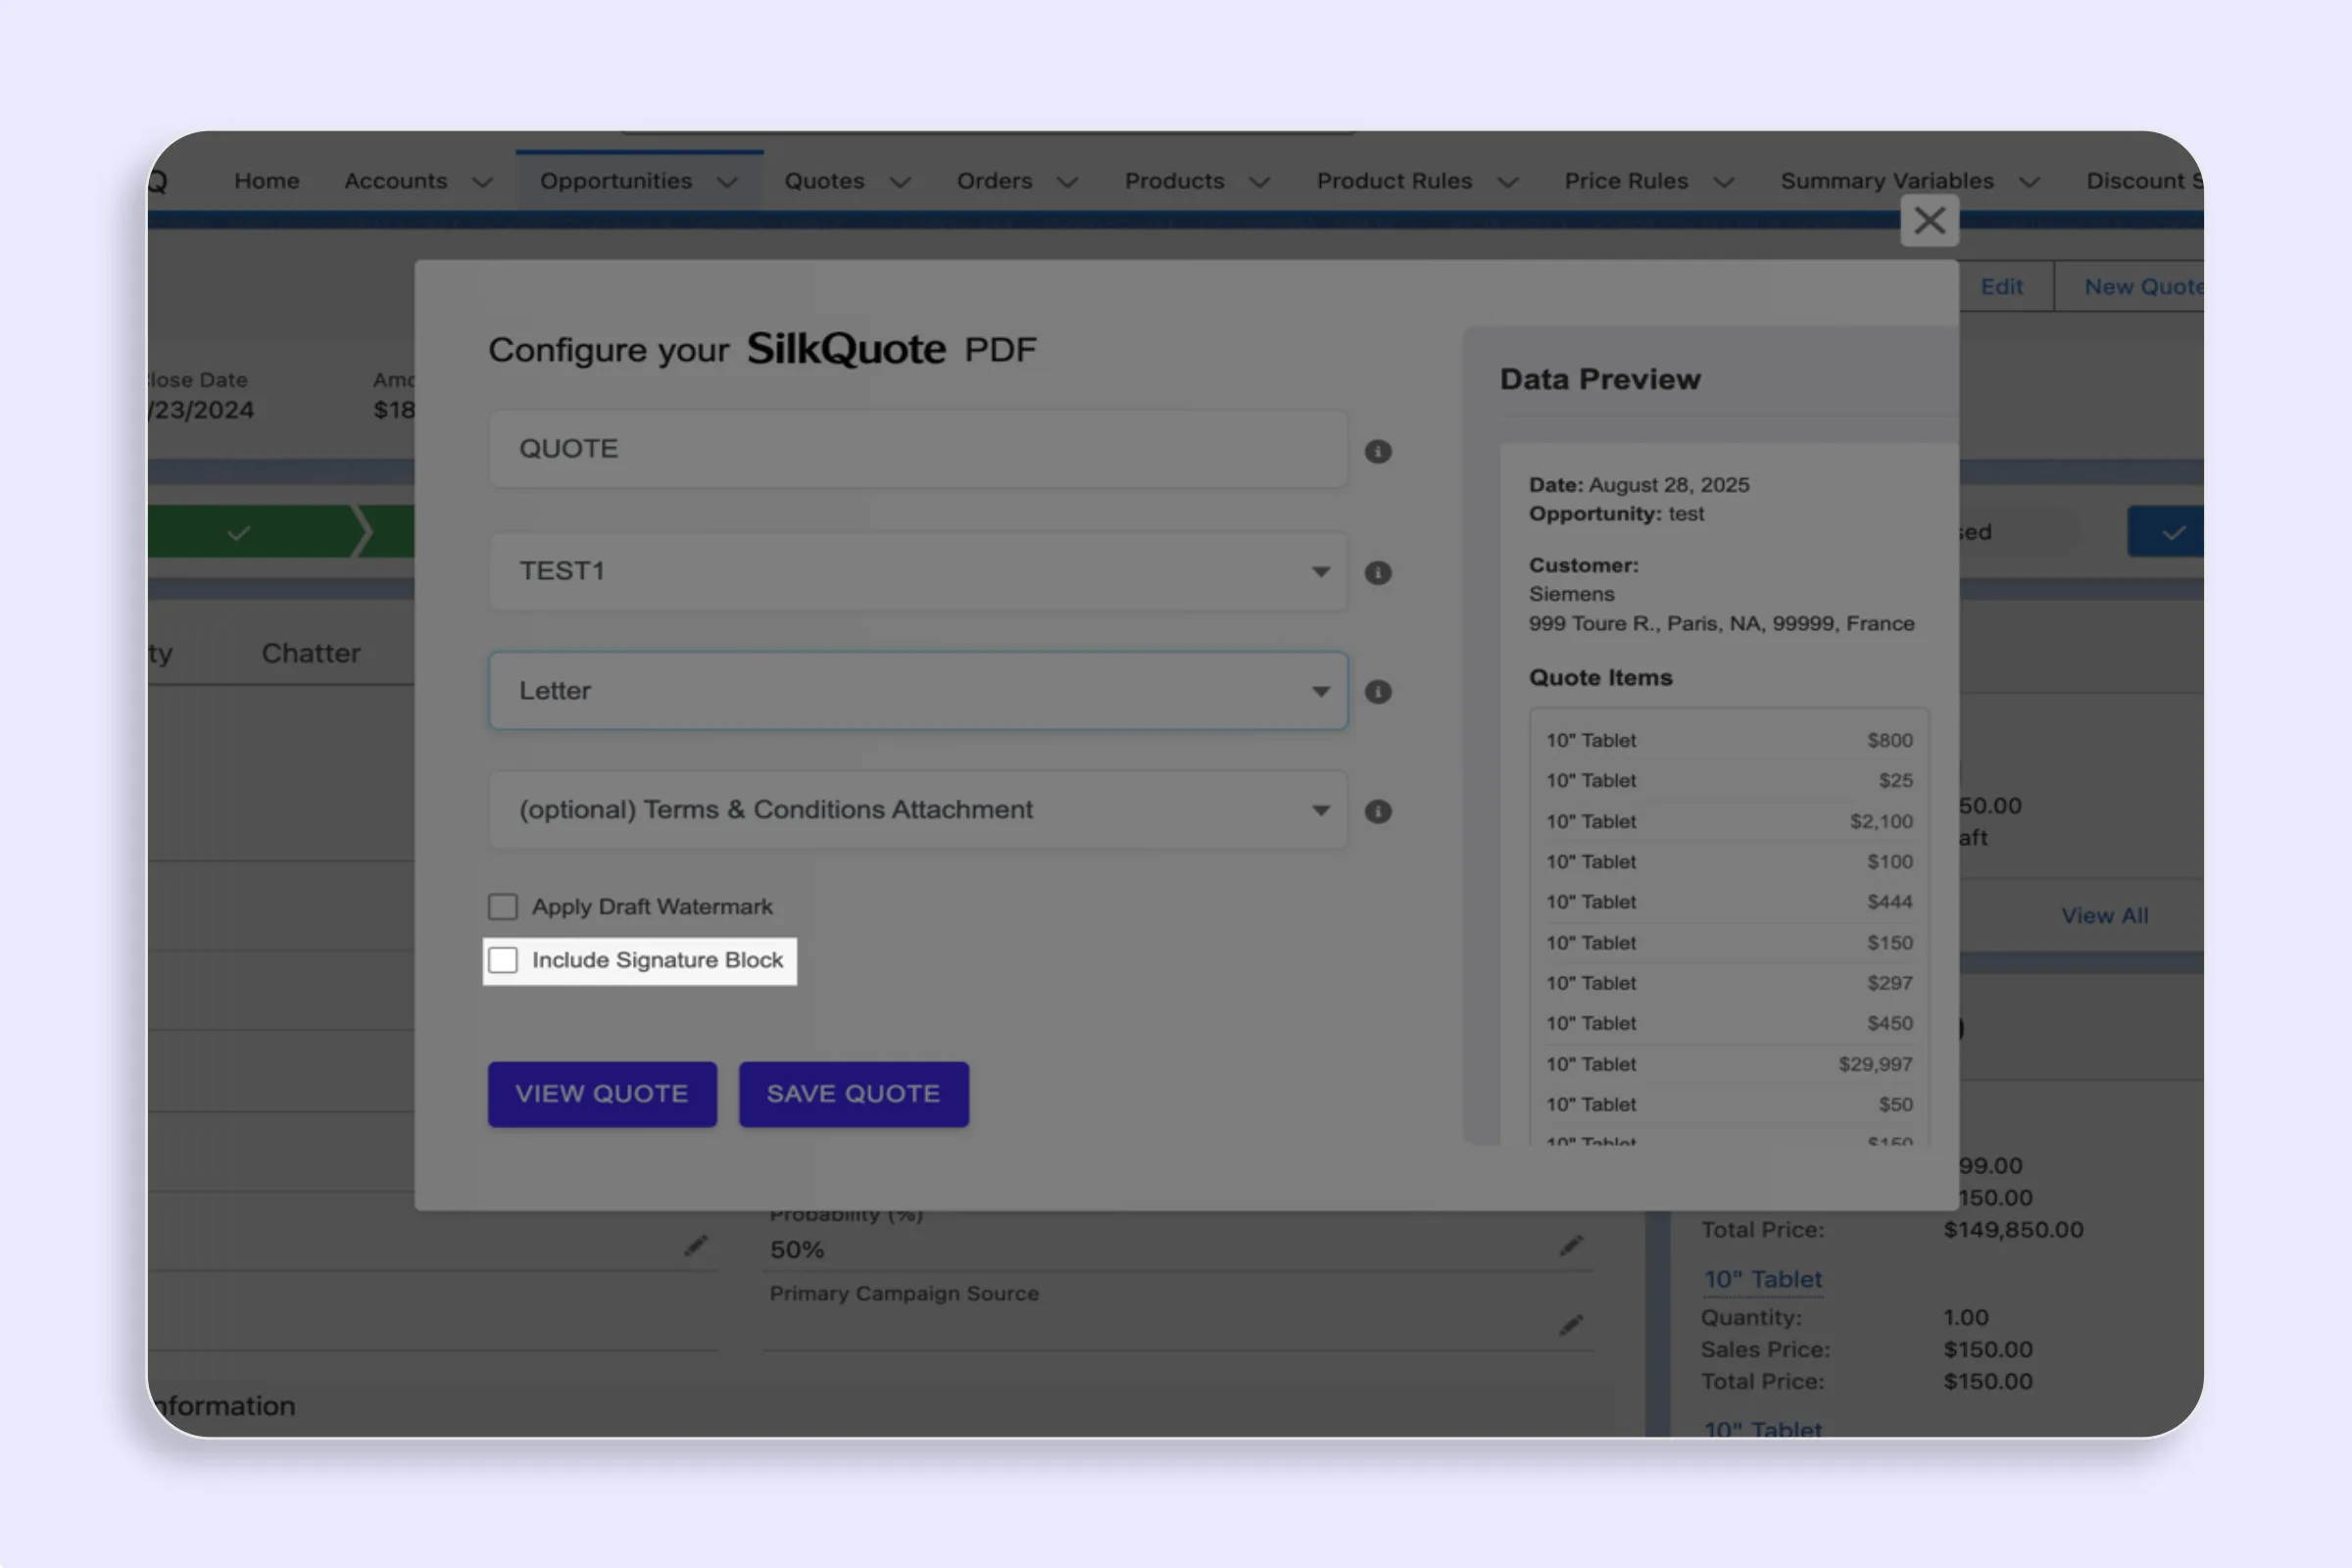
Task: Click info icon next to QUOTE field
Action: coord(1378,452)
